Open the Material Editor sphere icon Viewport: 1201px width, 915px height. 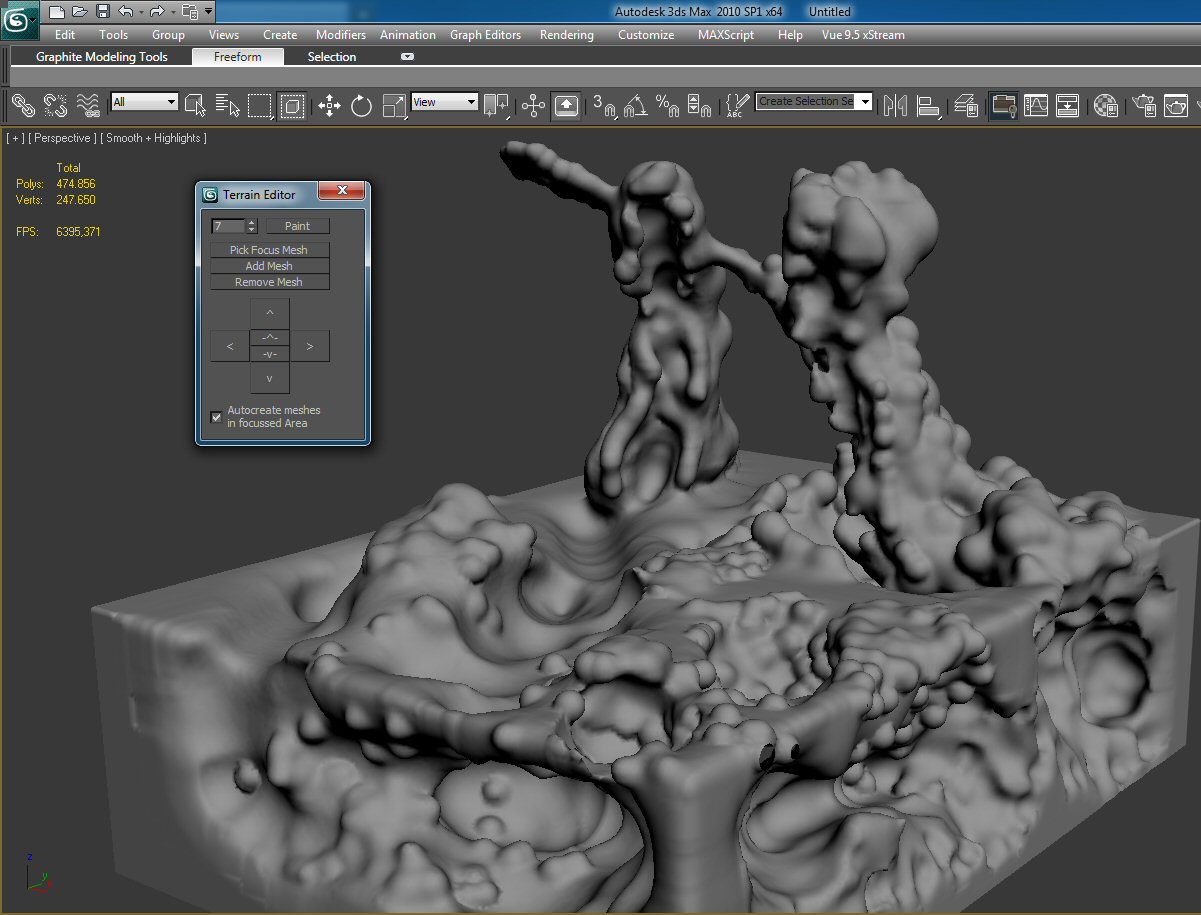pyautogui.click(x=1105, y=104)
